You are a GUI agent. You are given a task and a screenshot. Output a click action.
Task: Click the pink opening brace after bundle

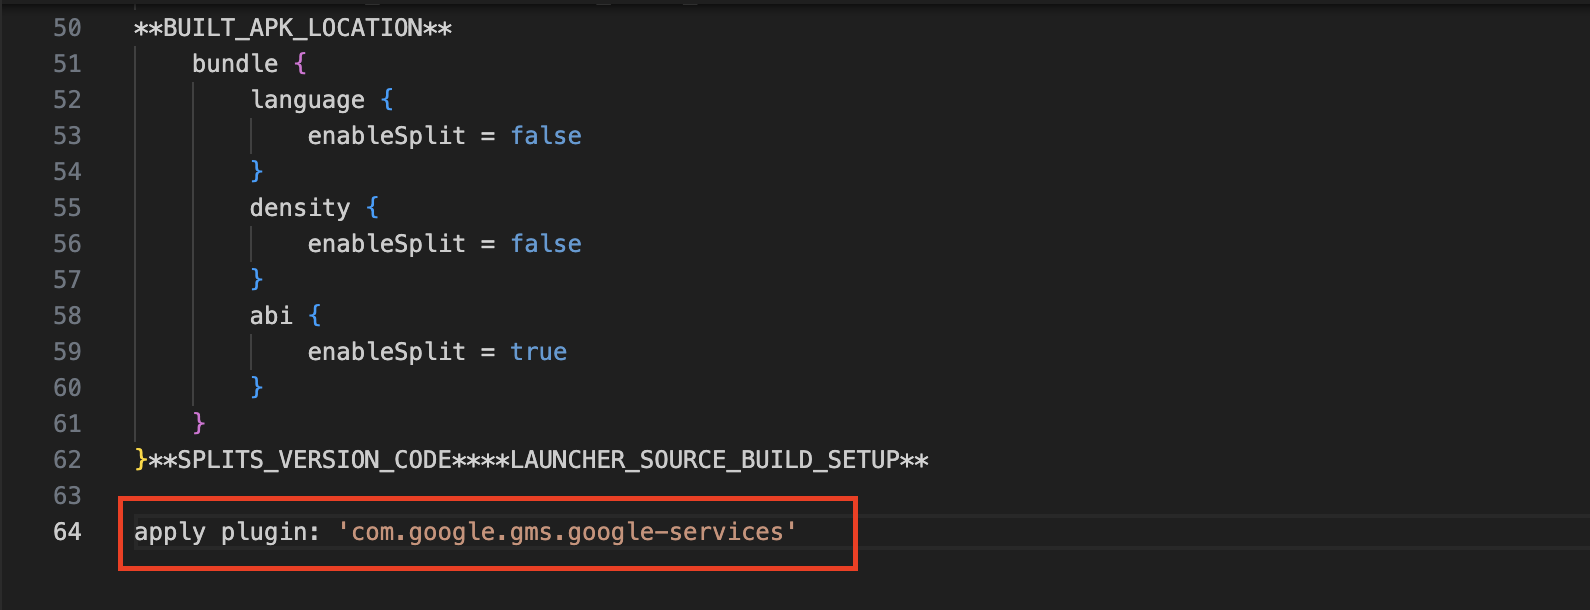pos(300,64)
